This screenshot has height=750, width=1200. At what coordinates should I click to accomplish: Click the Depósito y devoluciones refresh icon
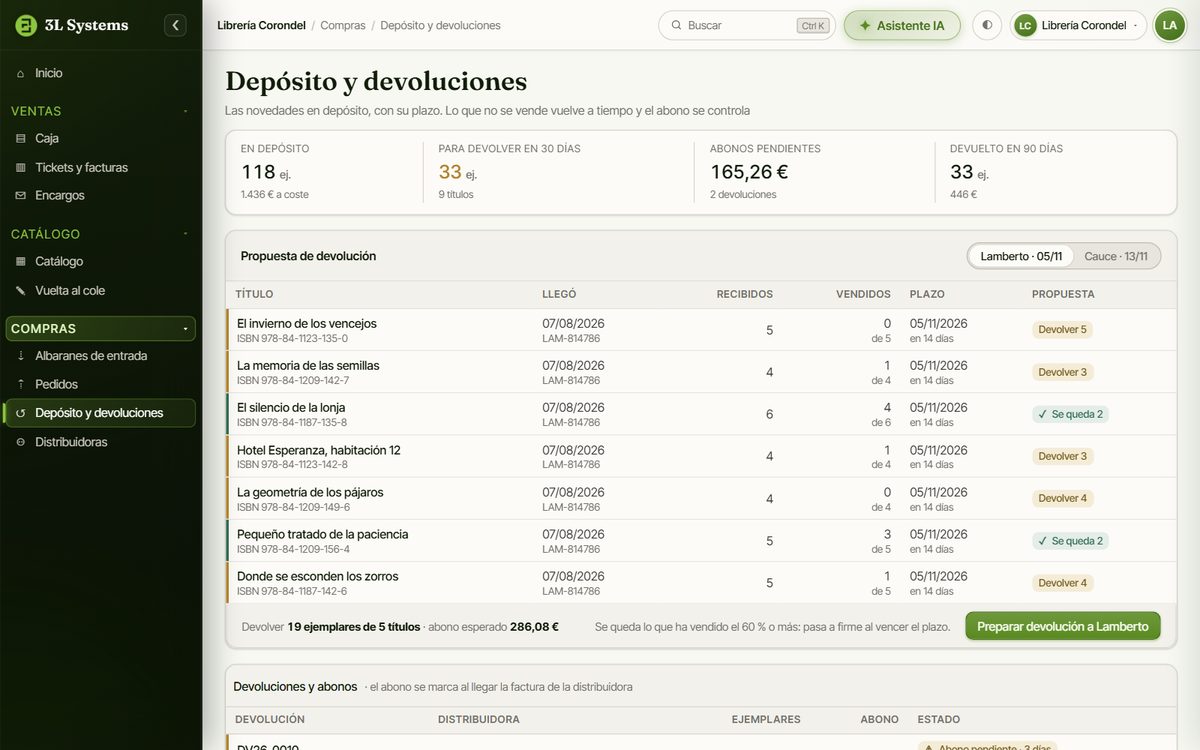(21, 413)
